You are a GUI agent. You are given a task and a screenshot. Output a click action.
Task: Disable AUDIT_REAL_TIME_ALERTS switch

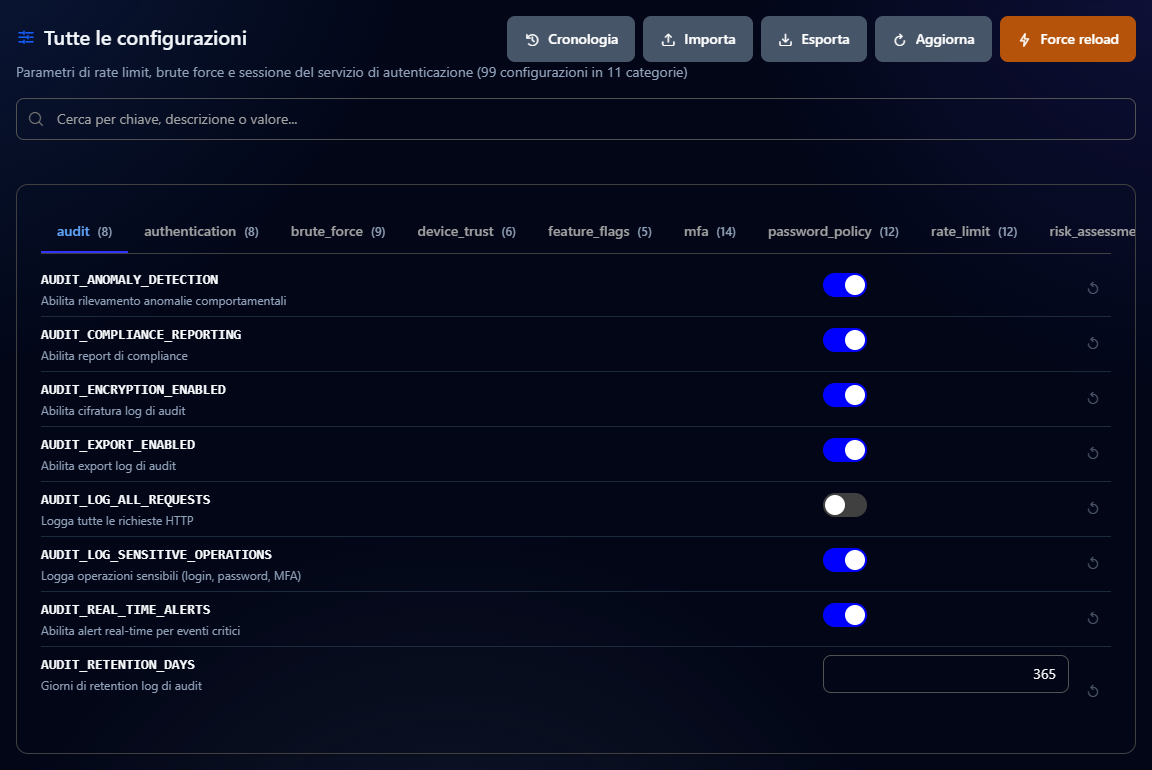point(845,616)
